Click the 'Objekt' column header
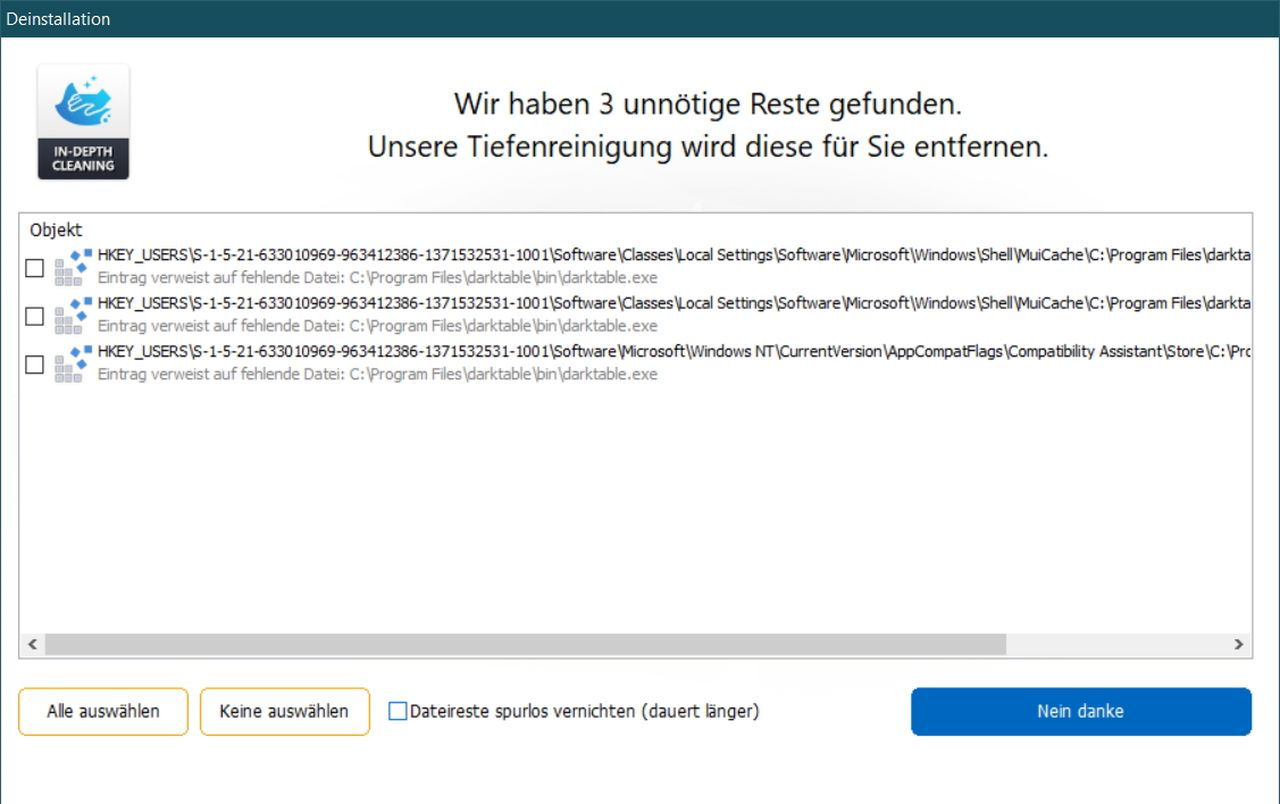Screen dimensions: 1280x804 56,229
